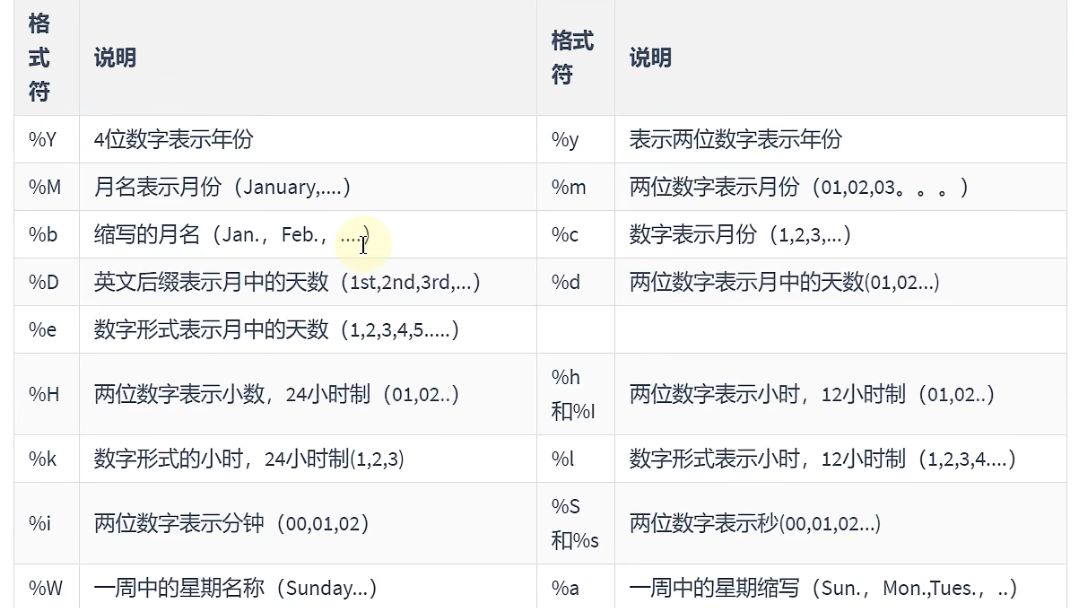Click the %i minutes specifier cell
Screen dimensions: 1074x608
[39, 523]
